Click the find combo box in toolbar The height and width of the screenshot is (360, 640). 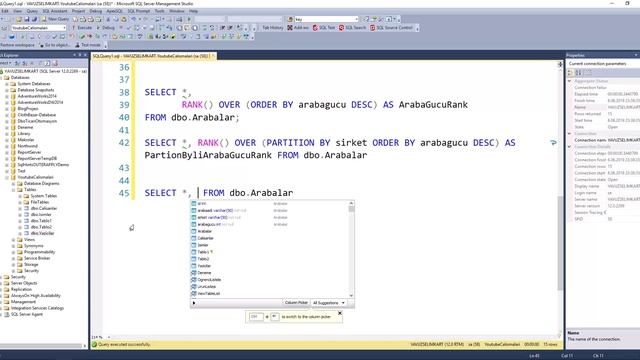click(x=326, y=19)
